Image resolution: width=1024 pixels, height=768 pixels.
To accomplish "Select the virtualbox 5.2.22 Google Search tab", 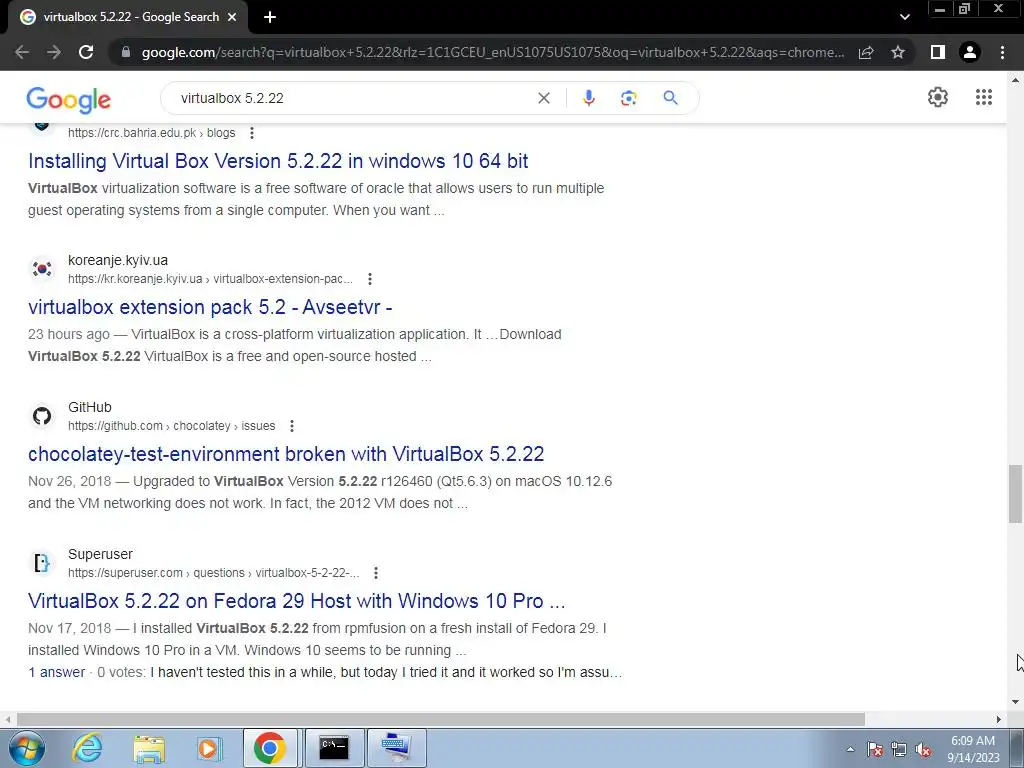I will (127, 17).
